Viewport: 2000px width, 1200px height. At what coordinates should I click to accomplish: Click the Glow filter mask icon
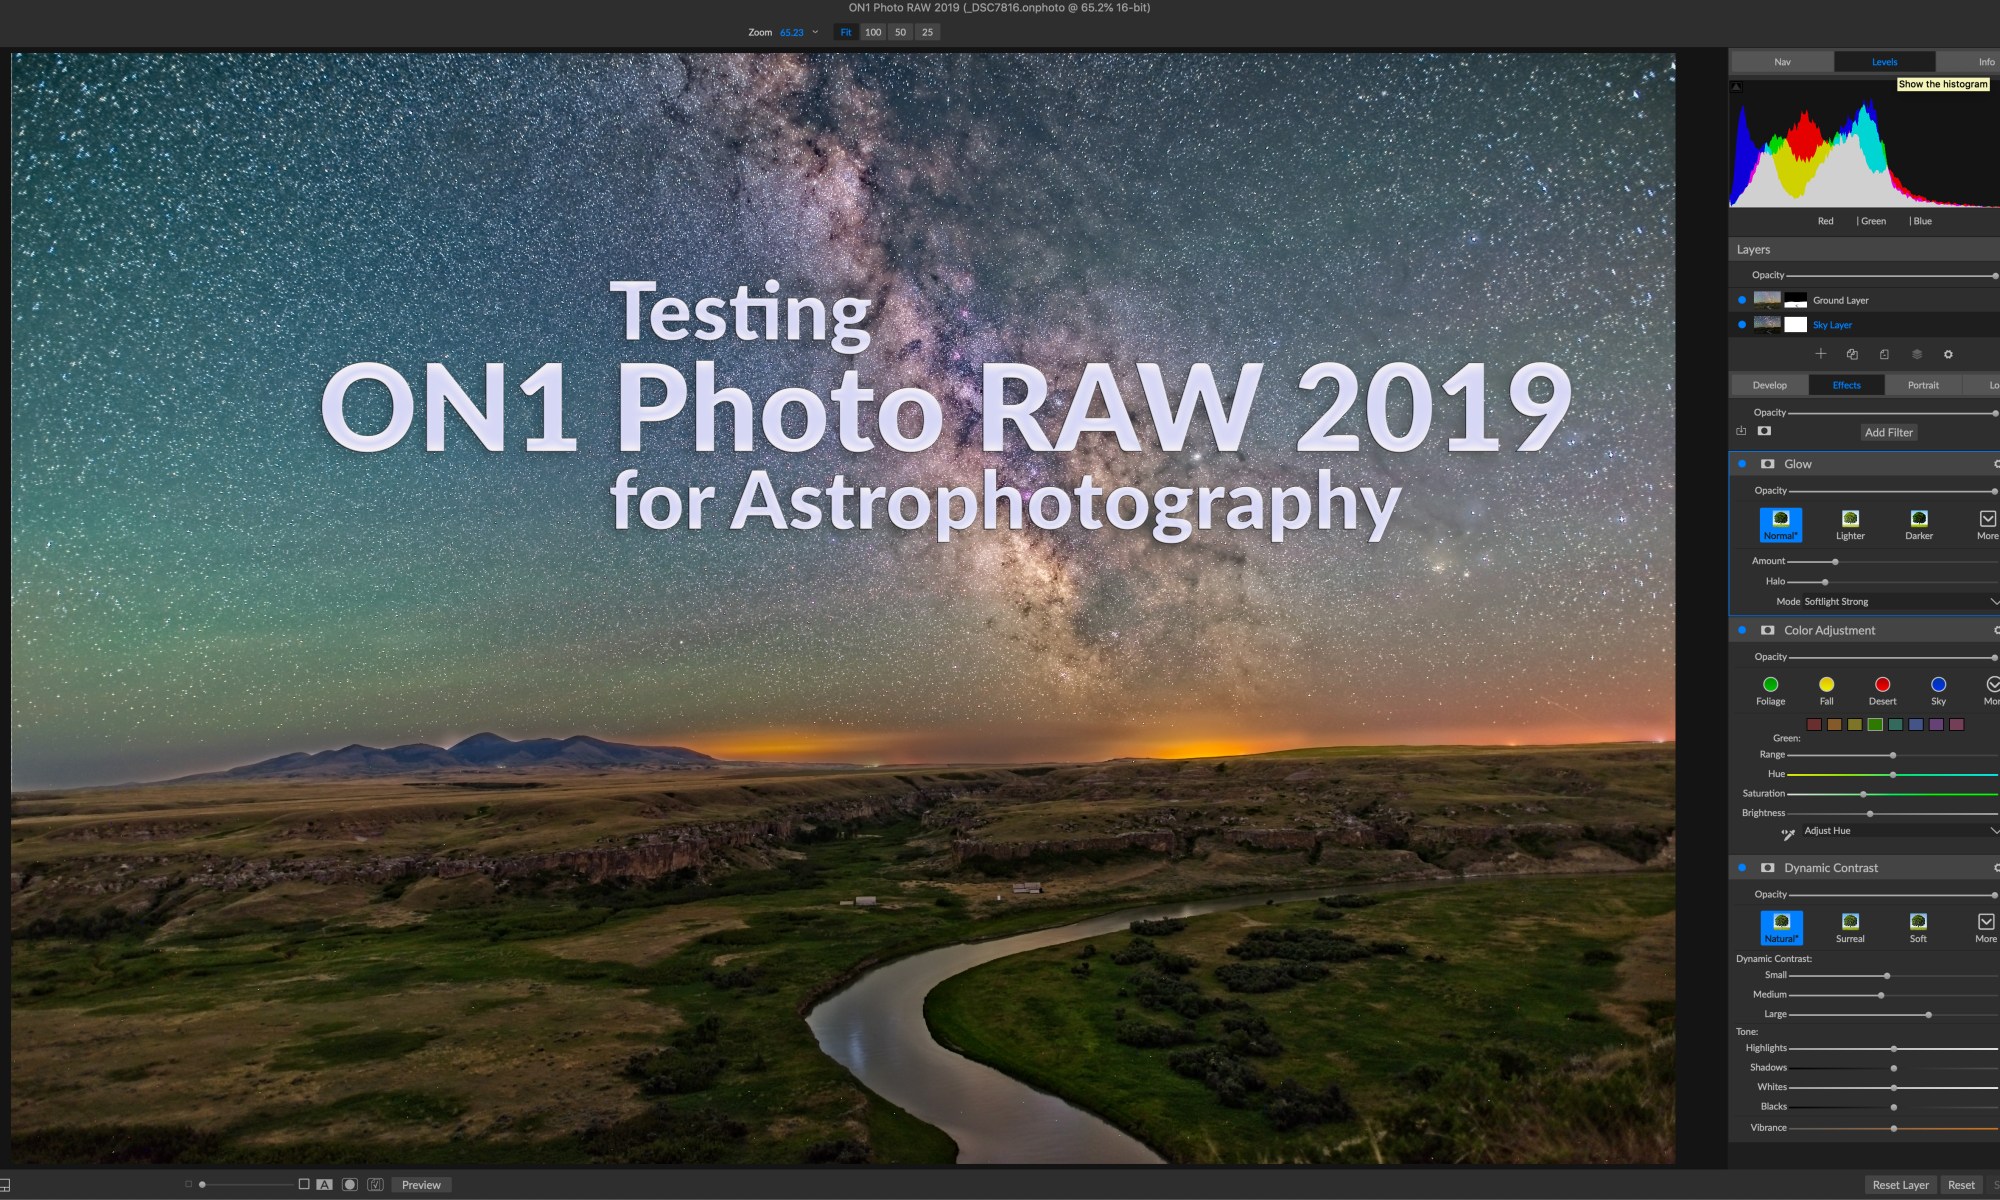tap(1767, 464)
